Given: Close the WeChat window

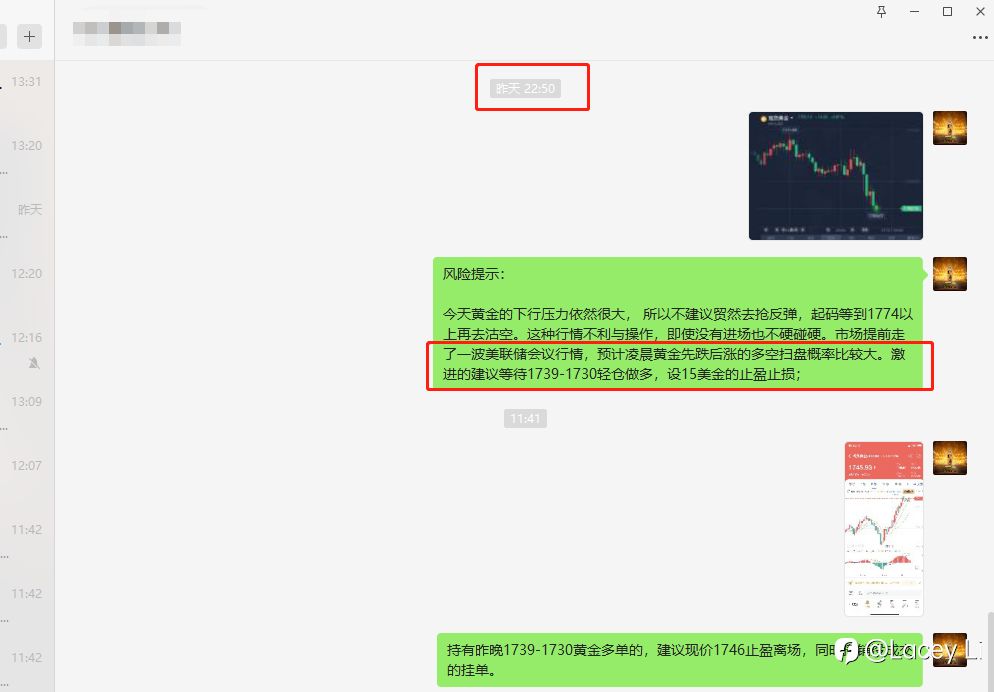Looking at the screenshot, I should click(980, 11).
